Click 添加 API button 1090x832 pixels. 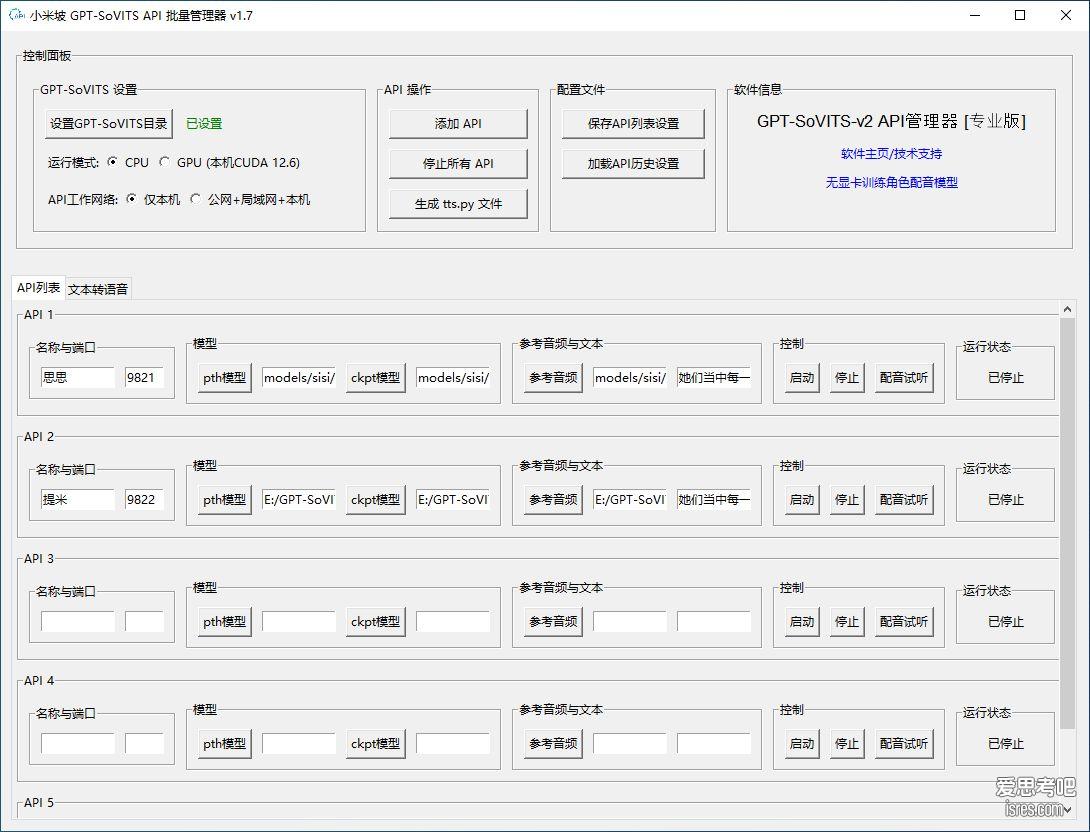coord(458,124)
